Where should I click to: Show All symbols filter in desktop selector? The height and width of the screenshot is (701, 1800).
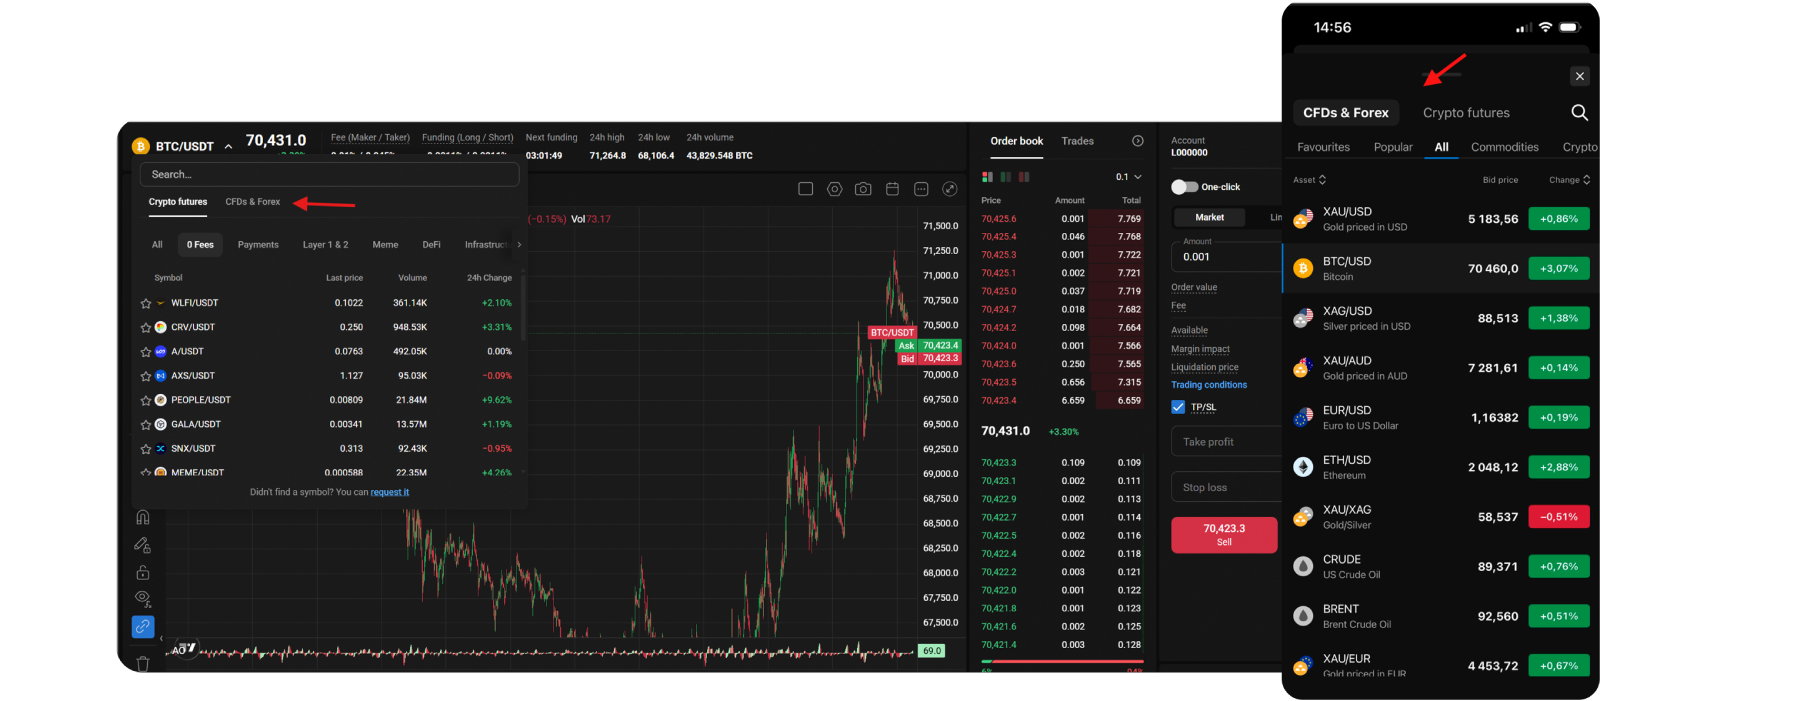pyautogui.click(x=157, y=245)
